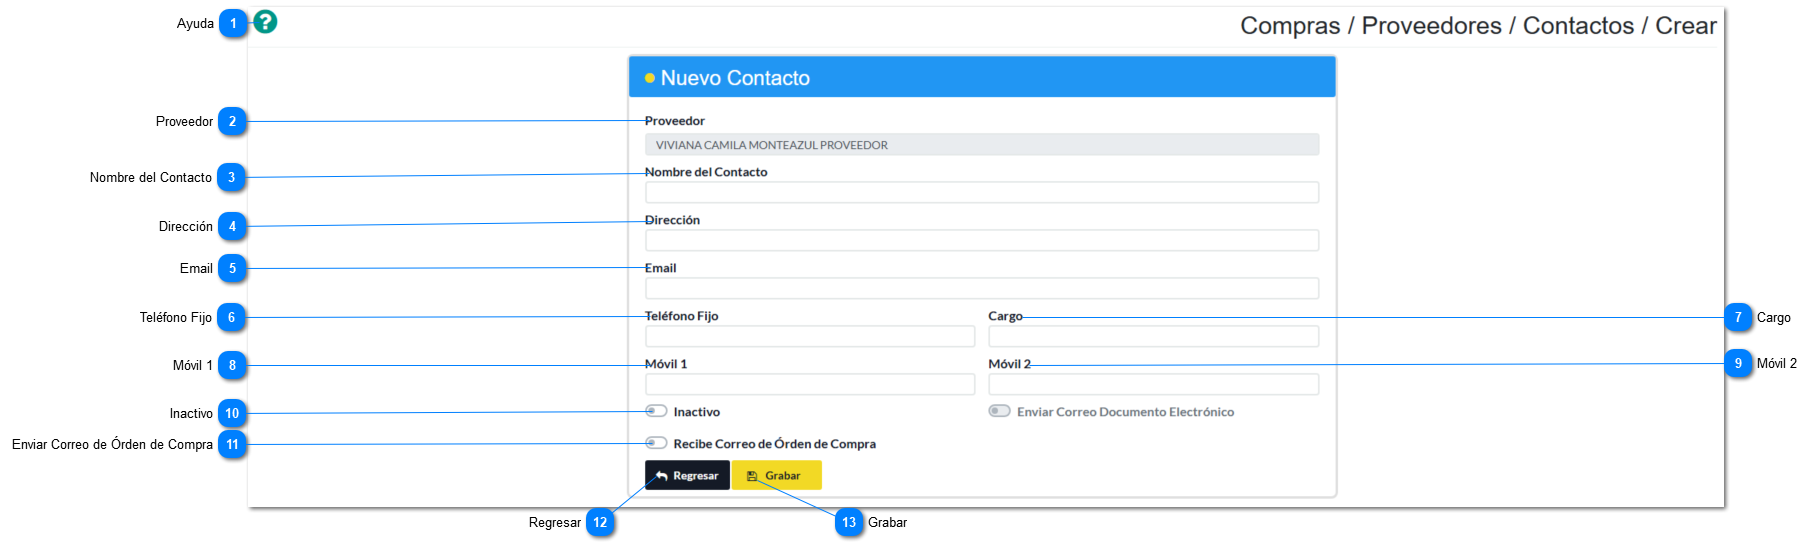Toggle Enviar Correo Documento Electrónico switch

pyautogui.click(x=1000, y=411)
